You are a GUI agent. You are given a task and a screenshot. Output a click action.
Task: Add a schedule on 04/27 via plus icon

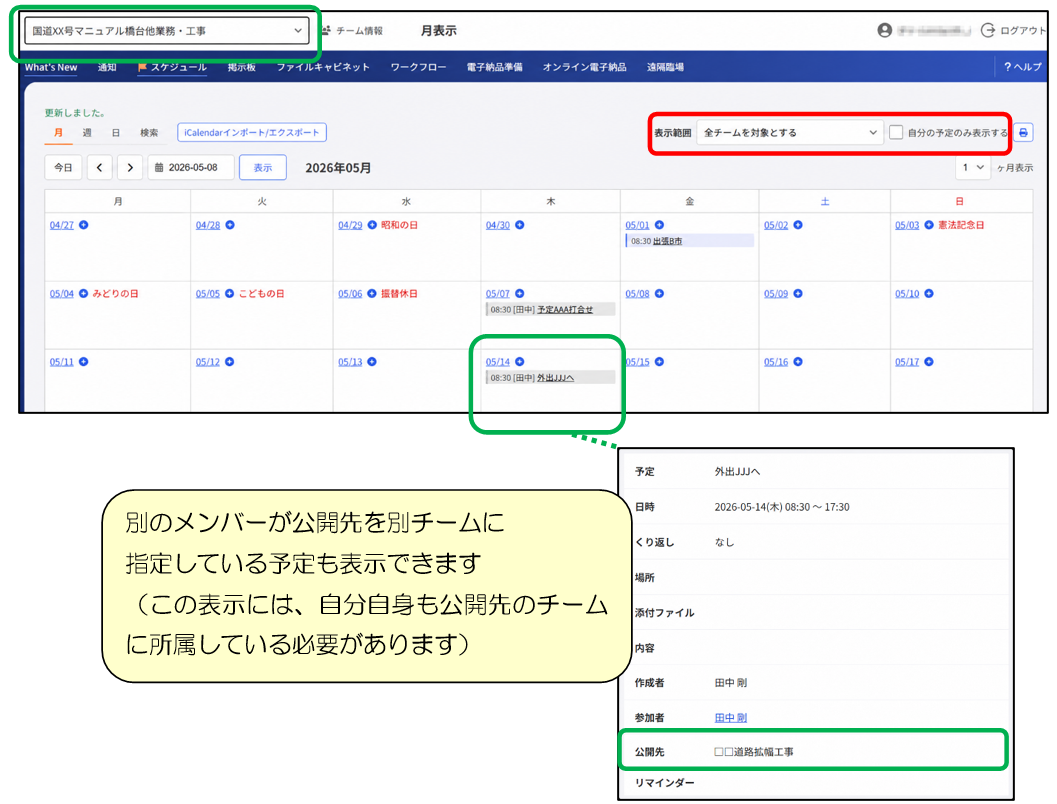(84, 225)
